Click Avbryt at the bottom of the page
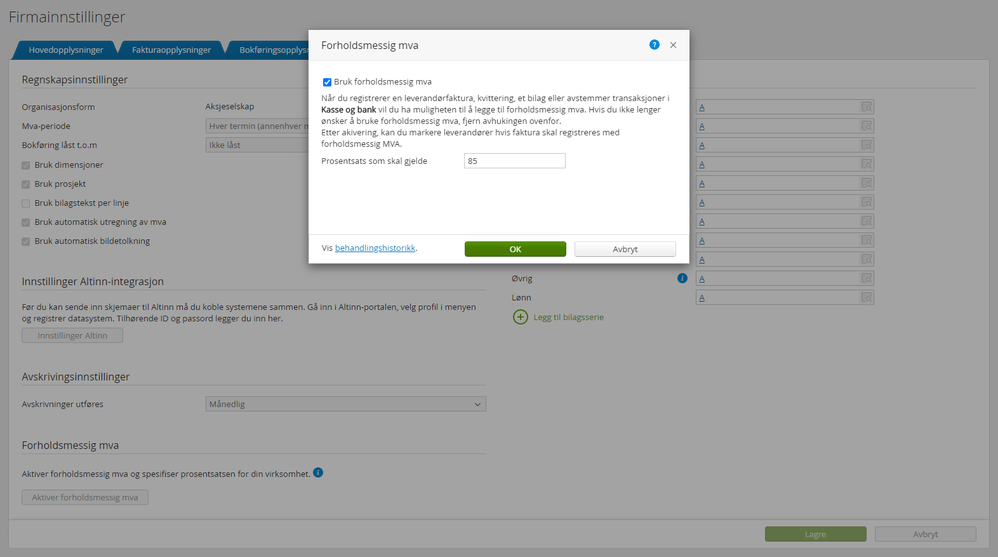This screenshot has height=557, width=998. pyautogui.click(x=925, y=534)
